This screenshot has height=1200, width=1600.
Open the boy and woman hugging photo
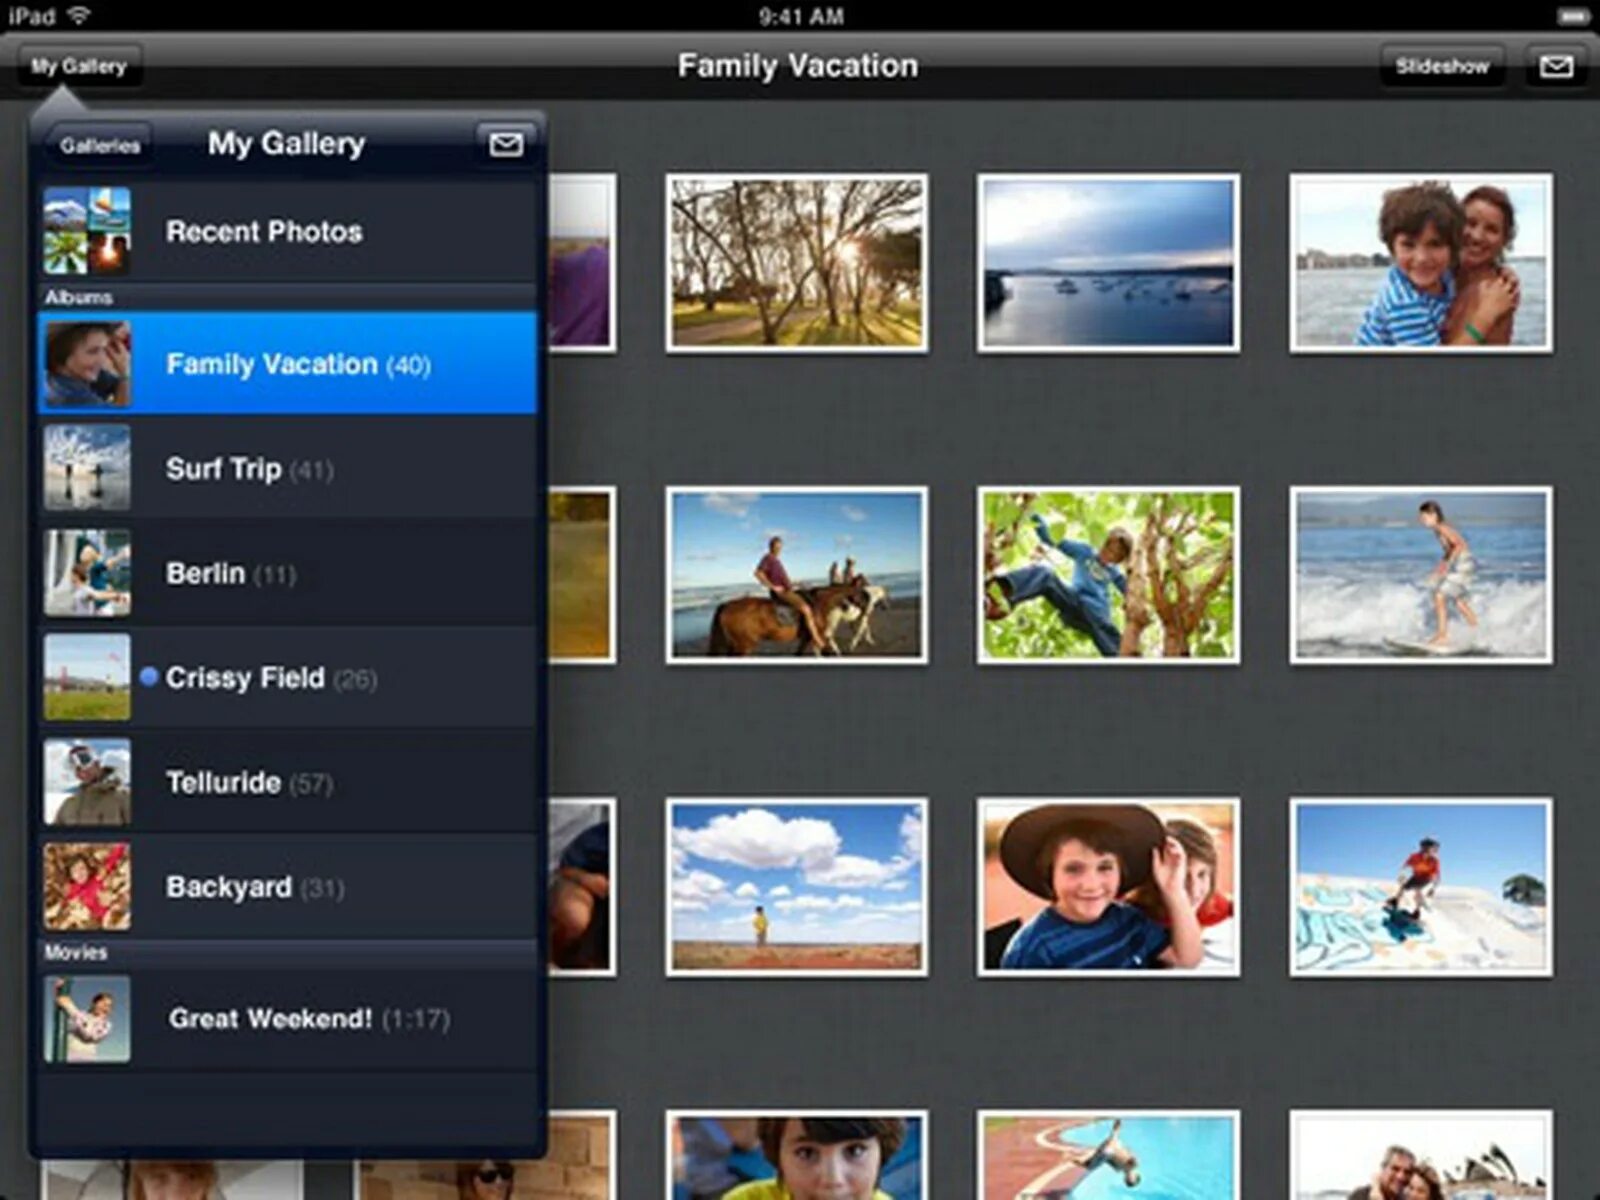tap(1421, 263)
